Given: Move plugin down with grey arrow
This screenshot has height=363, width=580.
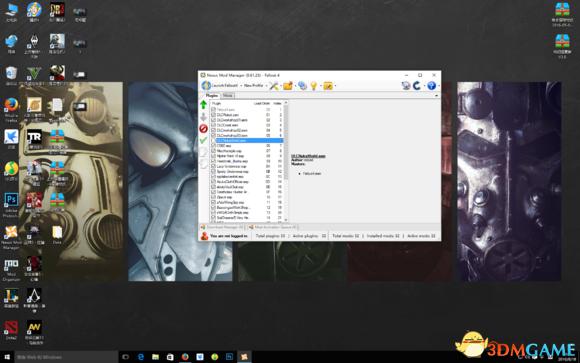Looking at the screenshot, I should tap(203, 117).
